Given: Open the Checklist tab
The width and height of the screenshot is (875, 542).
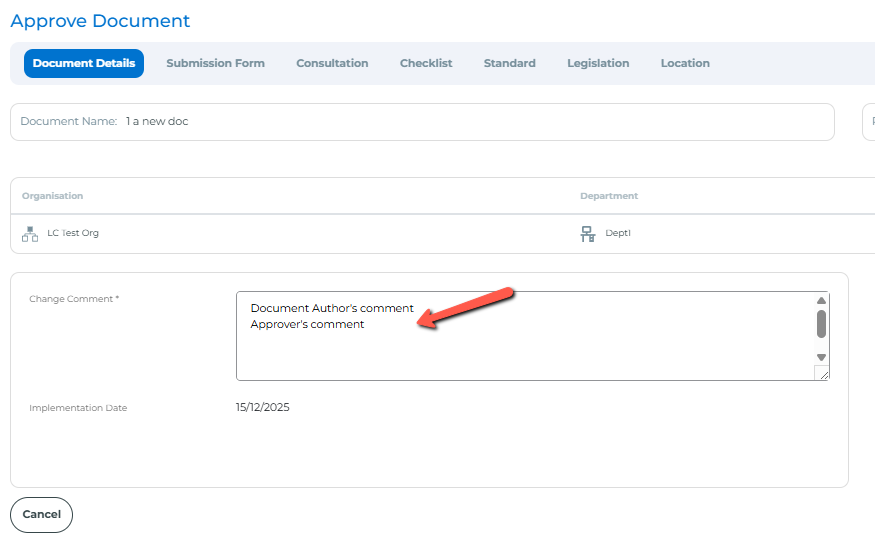Looking at the screenshot, I should [x=426, y=63].
